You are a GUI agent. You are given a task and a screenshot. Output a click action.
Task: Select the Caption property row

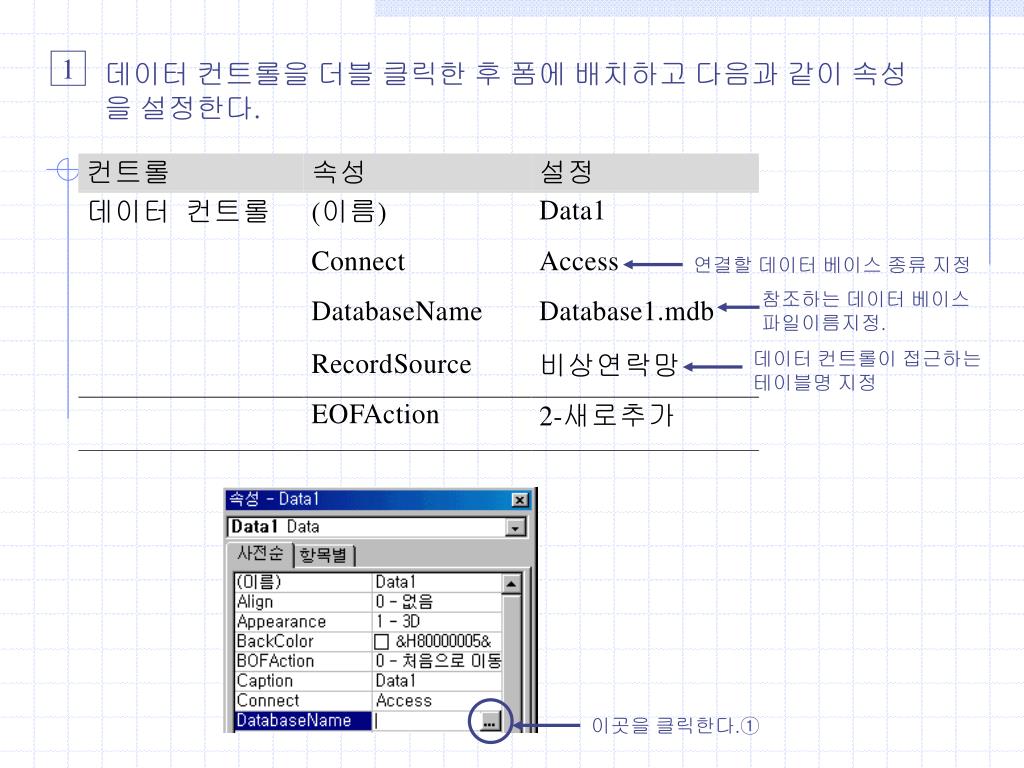(368, 680)
